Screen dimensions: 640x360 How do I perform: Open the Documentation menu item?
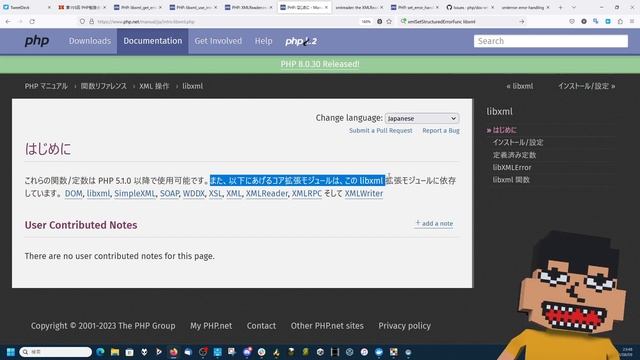click(153, 41)
